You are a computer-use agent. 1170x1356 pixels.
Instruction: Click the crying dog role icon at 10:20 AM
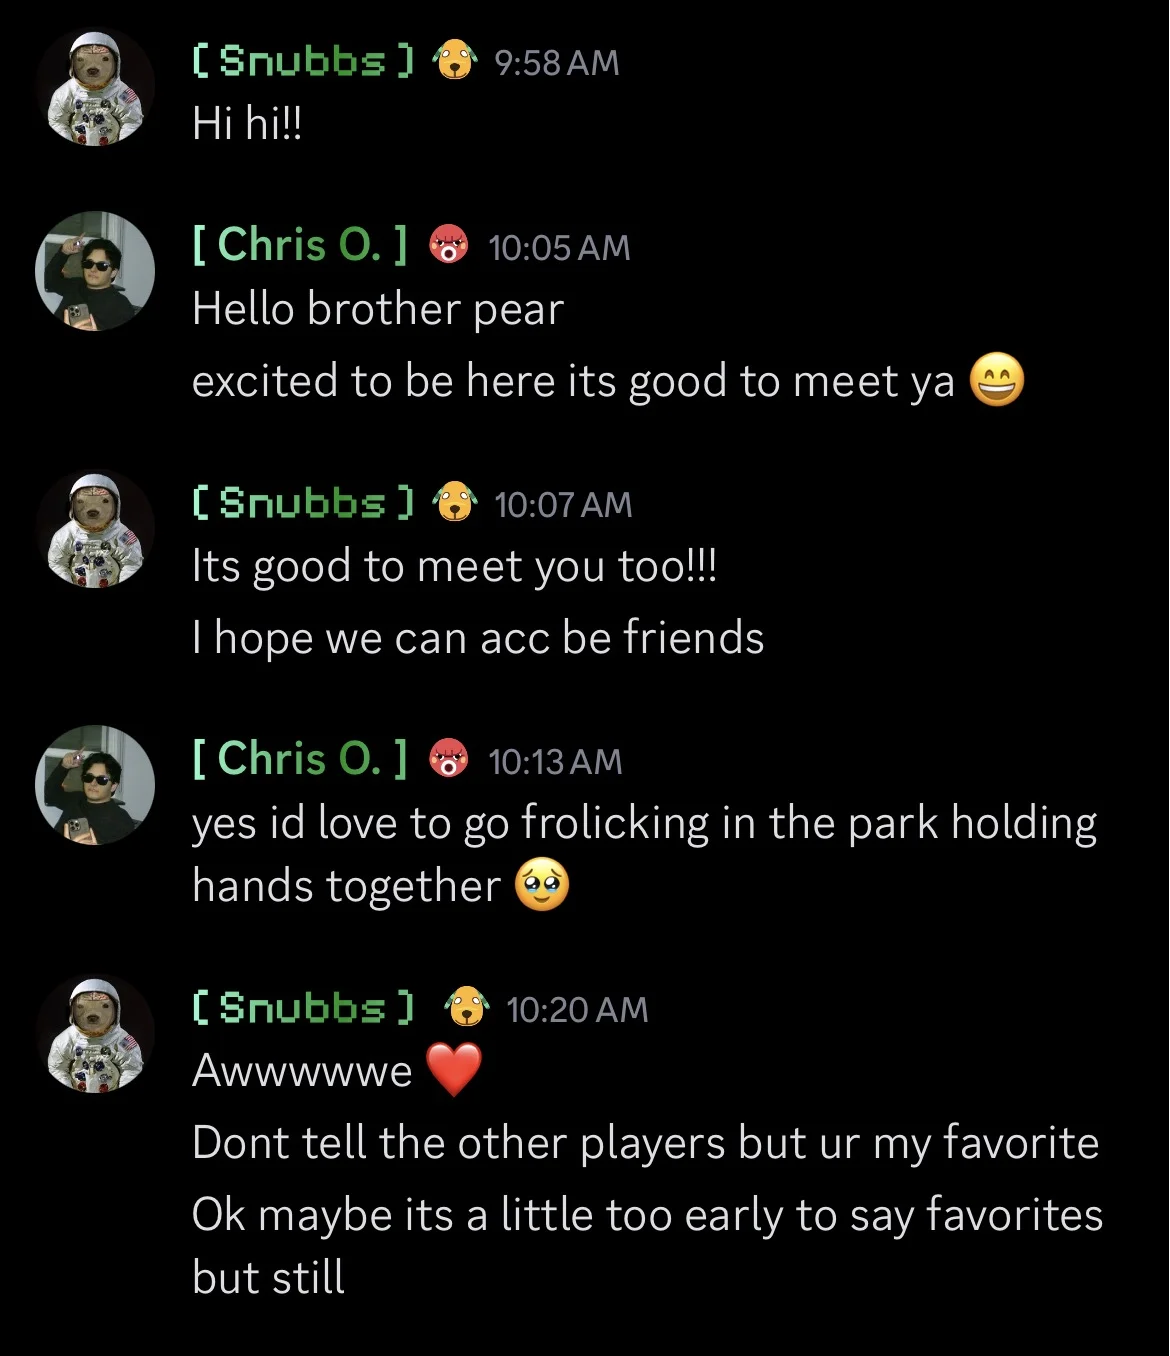tap(466, 1006)
